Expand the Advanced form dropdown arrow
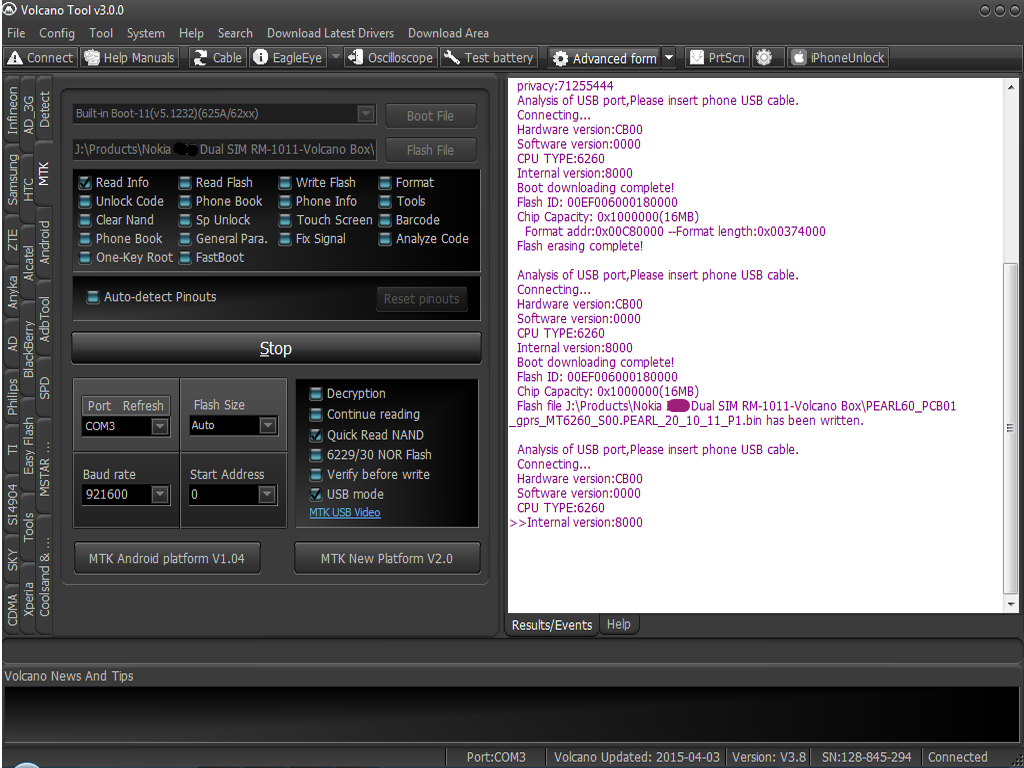Image resolution: width=1024 pixels, height=768 pixels. coord(669,57)
